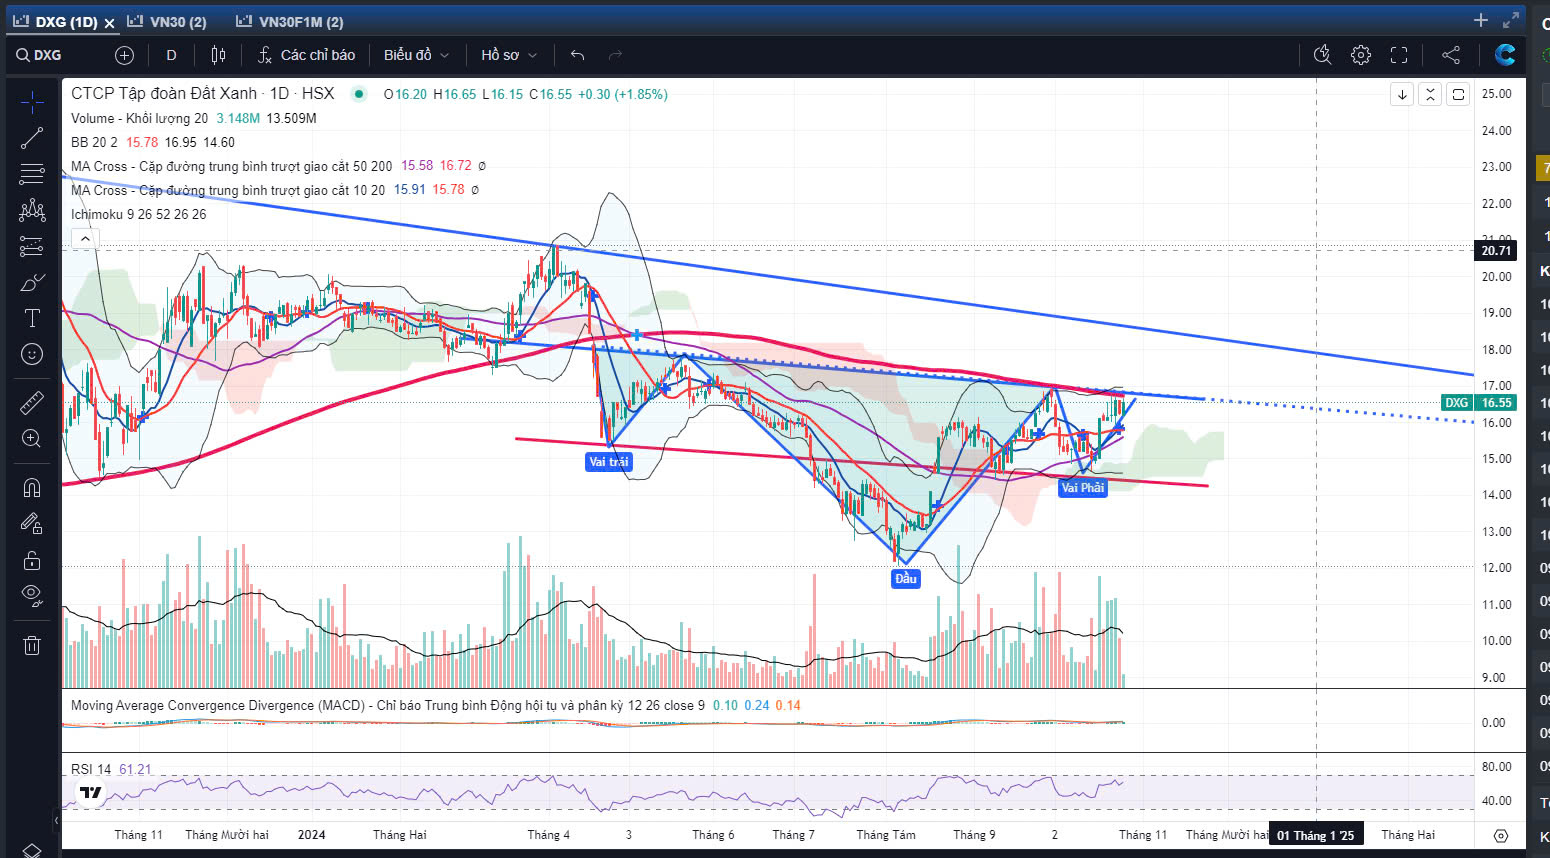1550x858 pixels.
Task: Click the TradingView logo in RSI pane
Action: (x=91, y=792)
